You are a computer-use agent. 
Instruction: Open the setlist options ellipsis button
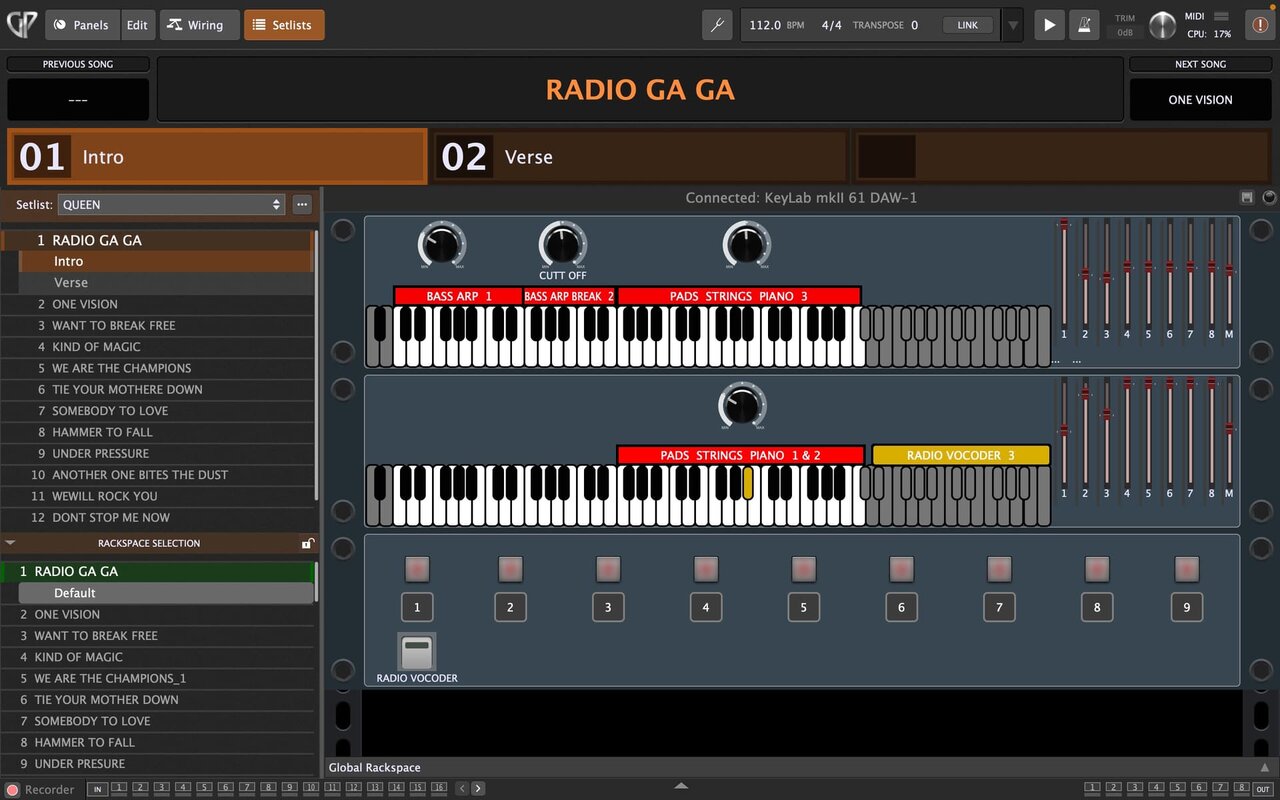pyautogui.click(x=302, y=205)
